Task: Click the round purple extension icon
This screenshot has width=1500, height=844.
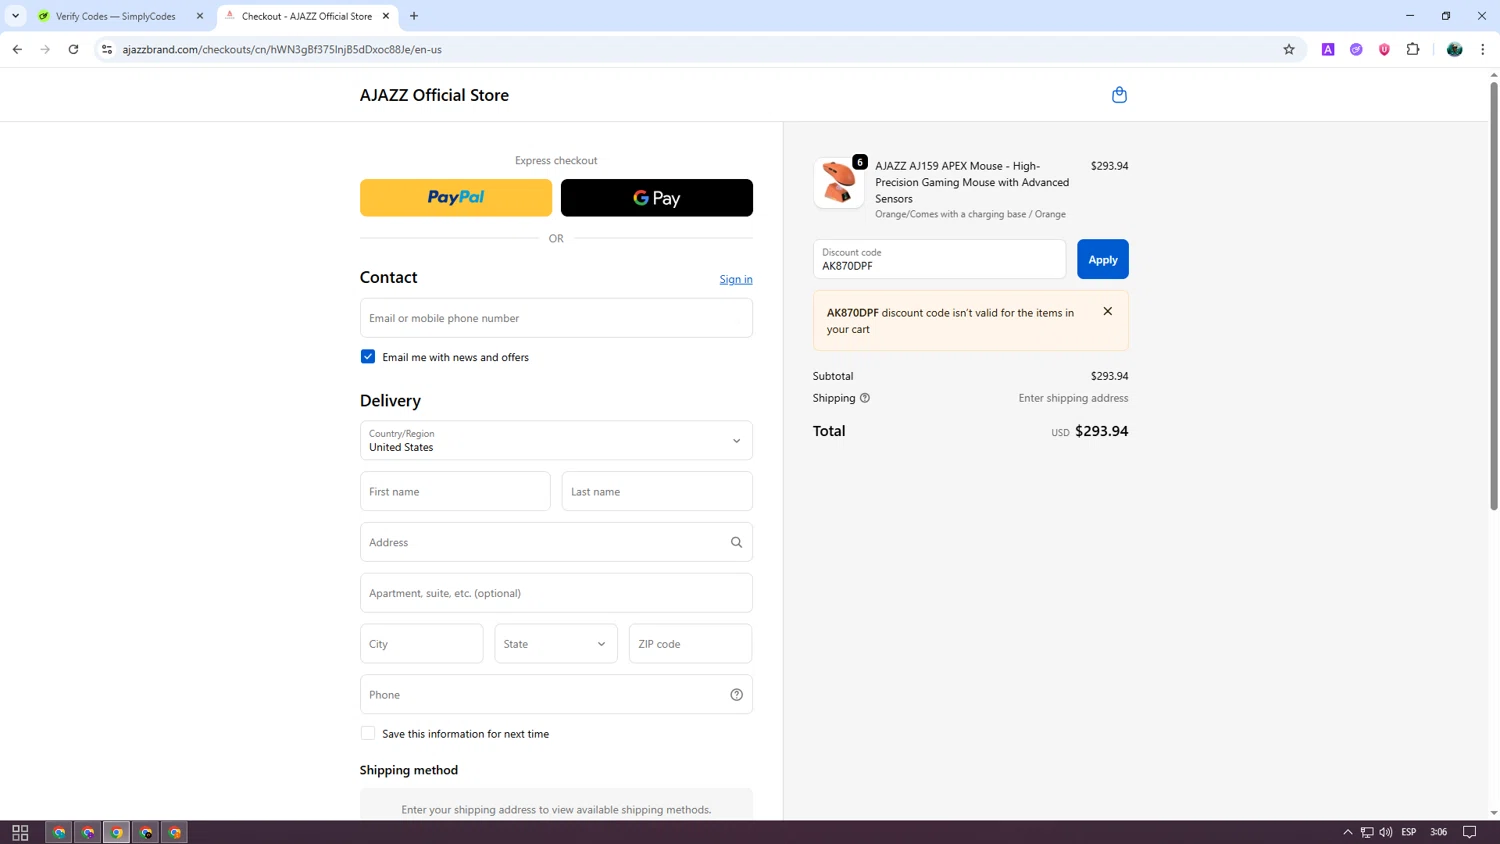Action: (1356, 49)
